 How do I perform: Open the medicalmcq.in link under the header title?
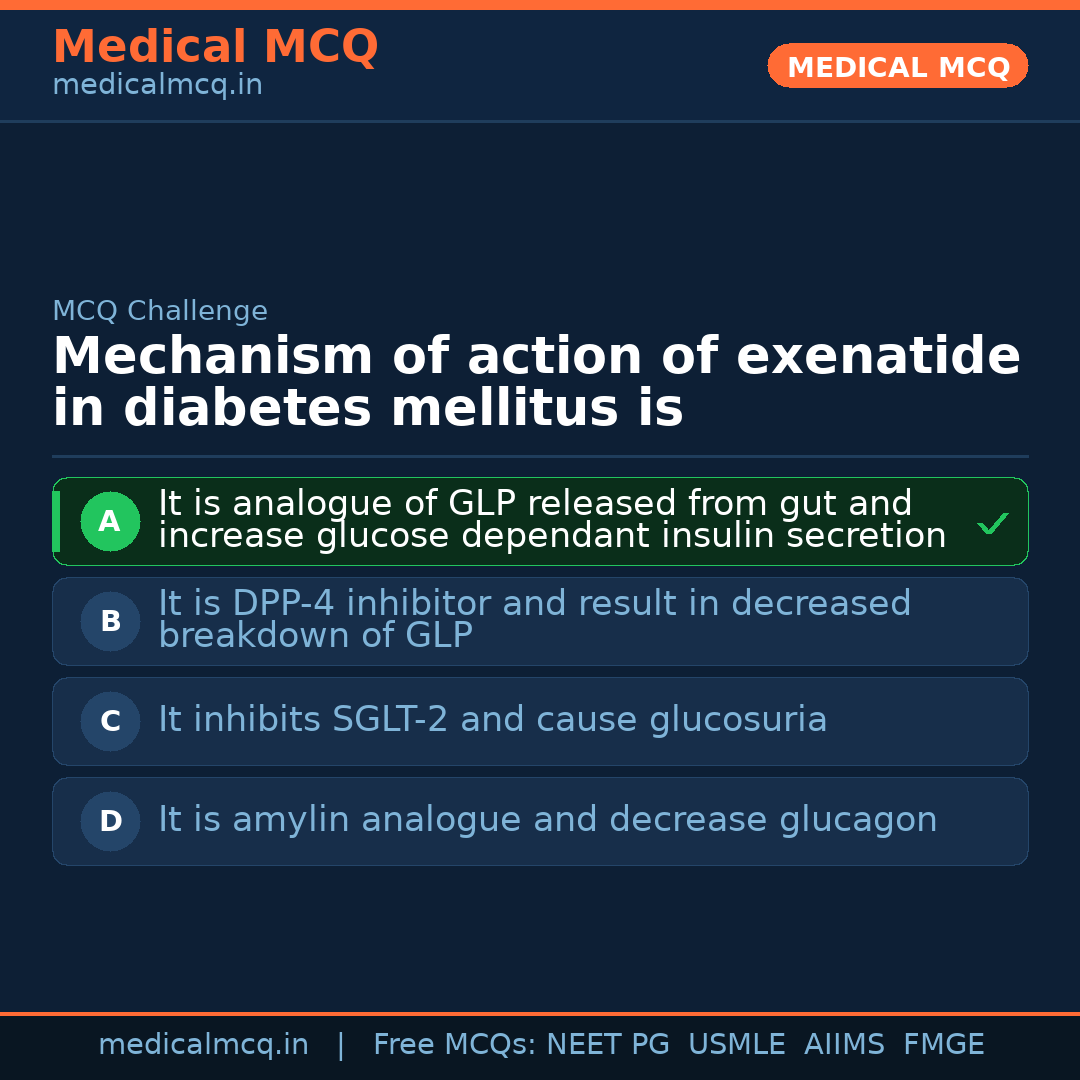click(x=157, y=86)
